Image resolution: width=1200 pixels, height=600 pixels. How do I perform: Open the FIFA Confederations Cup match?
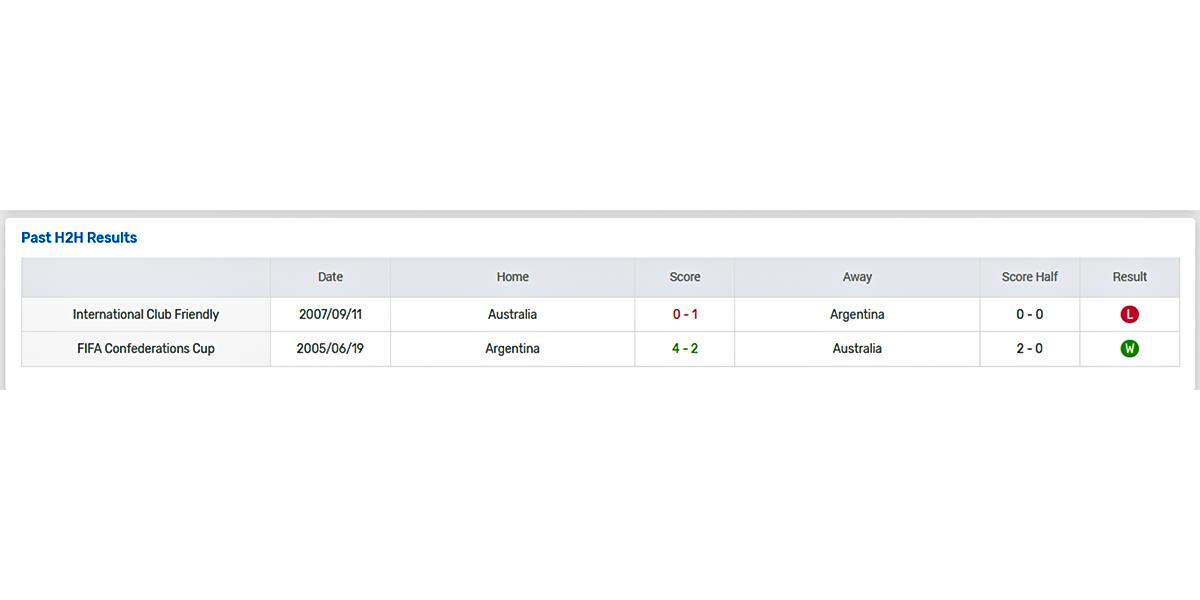[146, 349]
